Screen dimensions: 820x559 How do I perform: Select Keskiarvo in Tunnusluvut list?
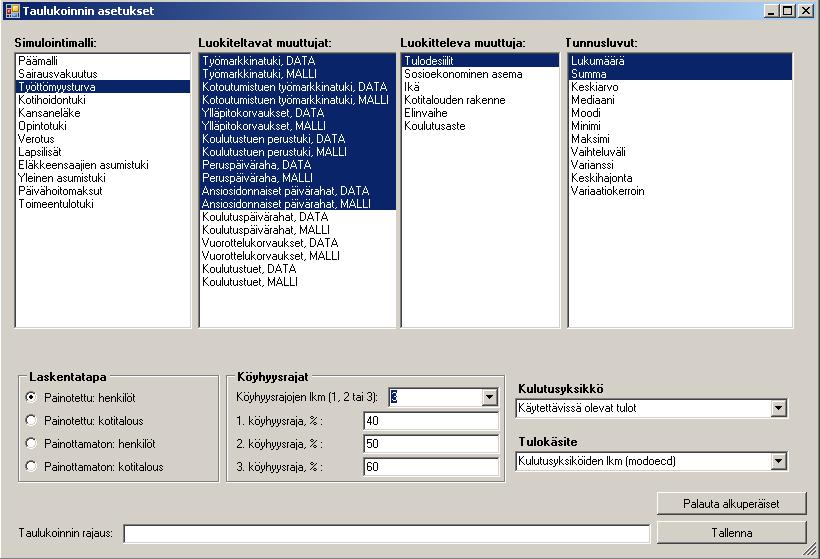680,87
